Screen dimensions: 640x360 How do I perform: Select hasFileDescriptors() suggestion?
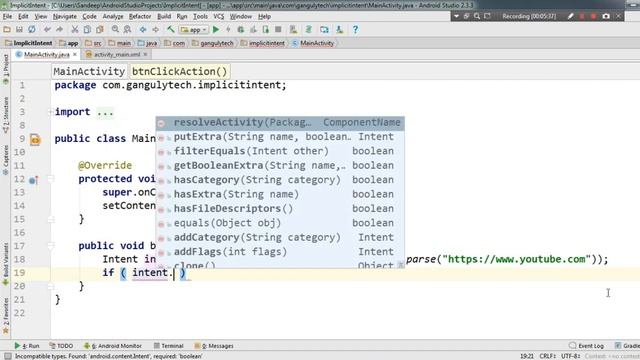[280, 209]
